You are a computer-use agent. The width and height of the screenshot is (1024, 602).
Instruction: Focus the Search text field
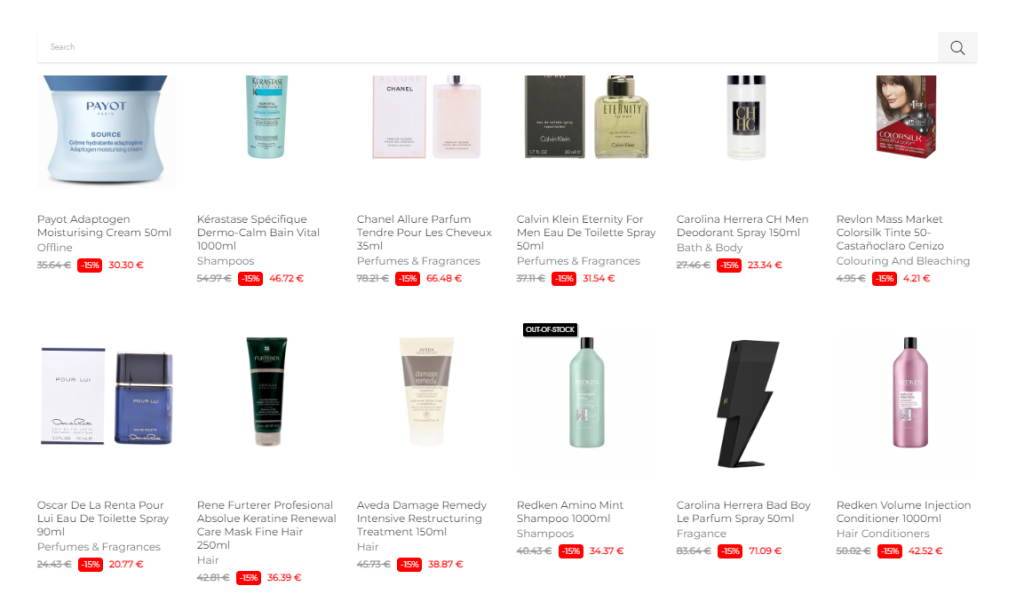[x=487, y=47]
